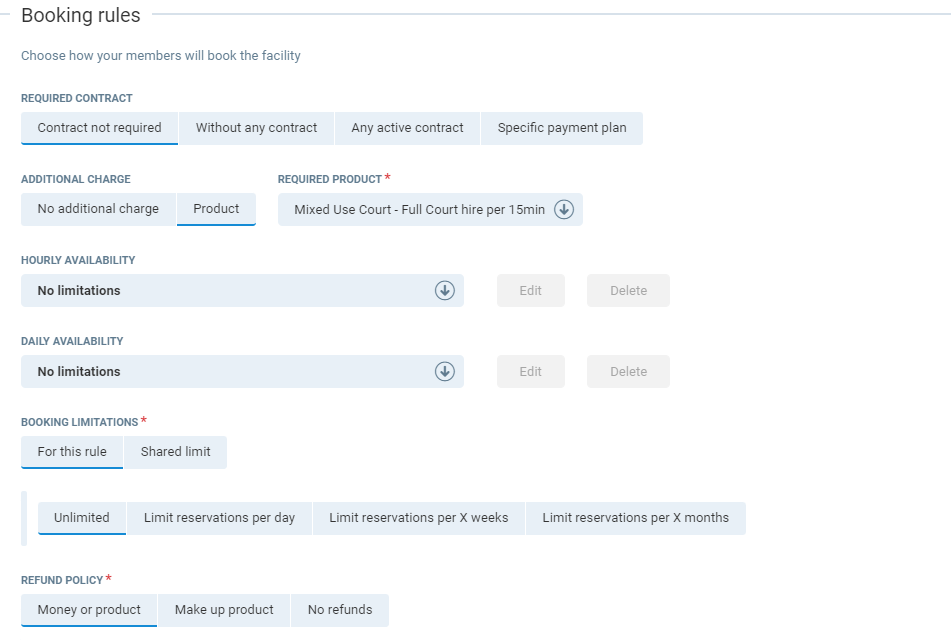
Task: Pick 'Specific payment plan' option
Action: (x=561, y=128)
